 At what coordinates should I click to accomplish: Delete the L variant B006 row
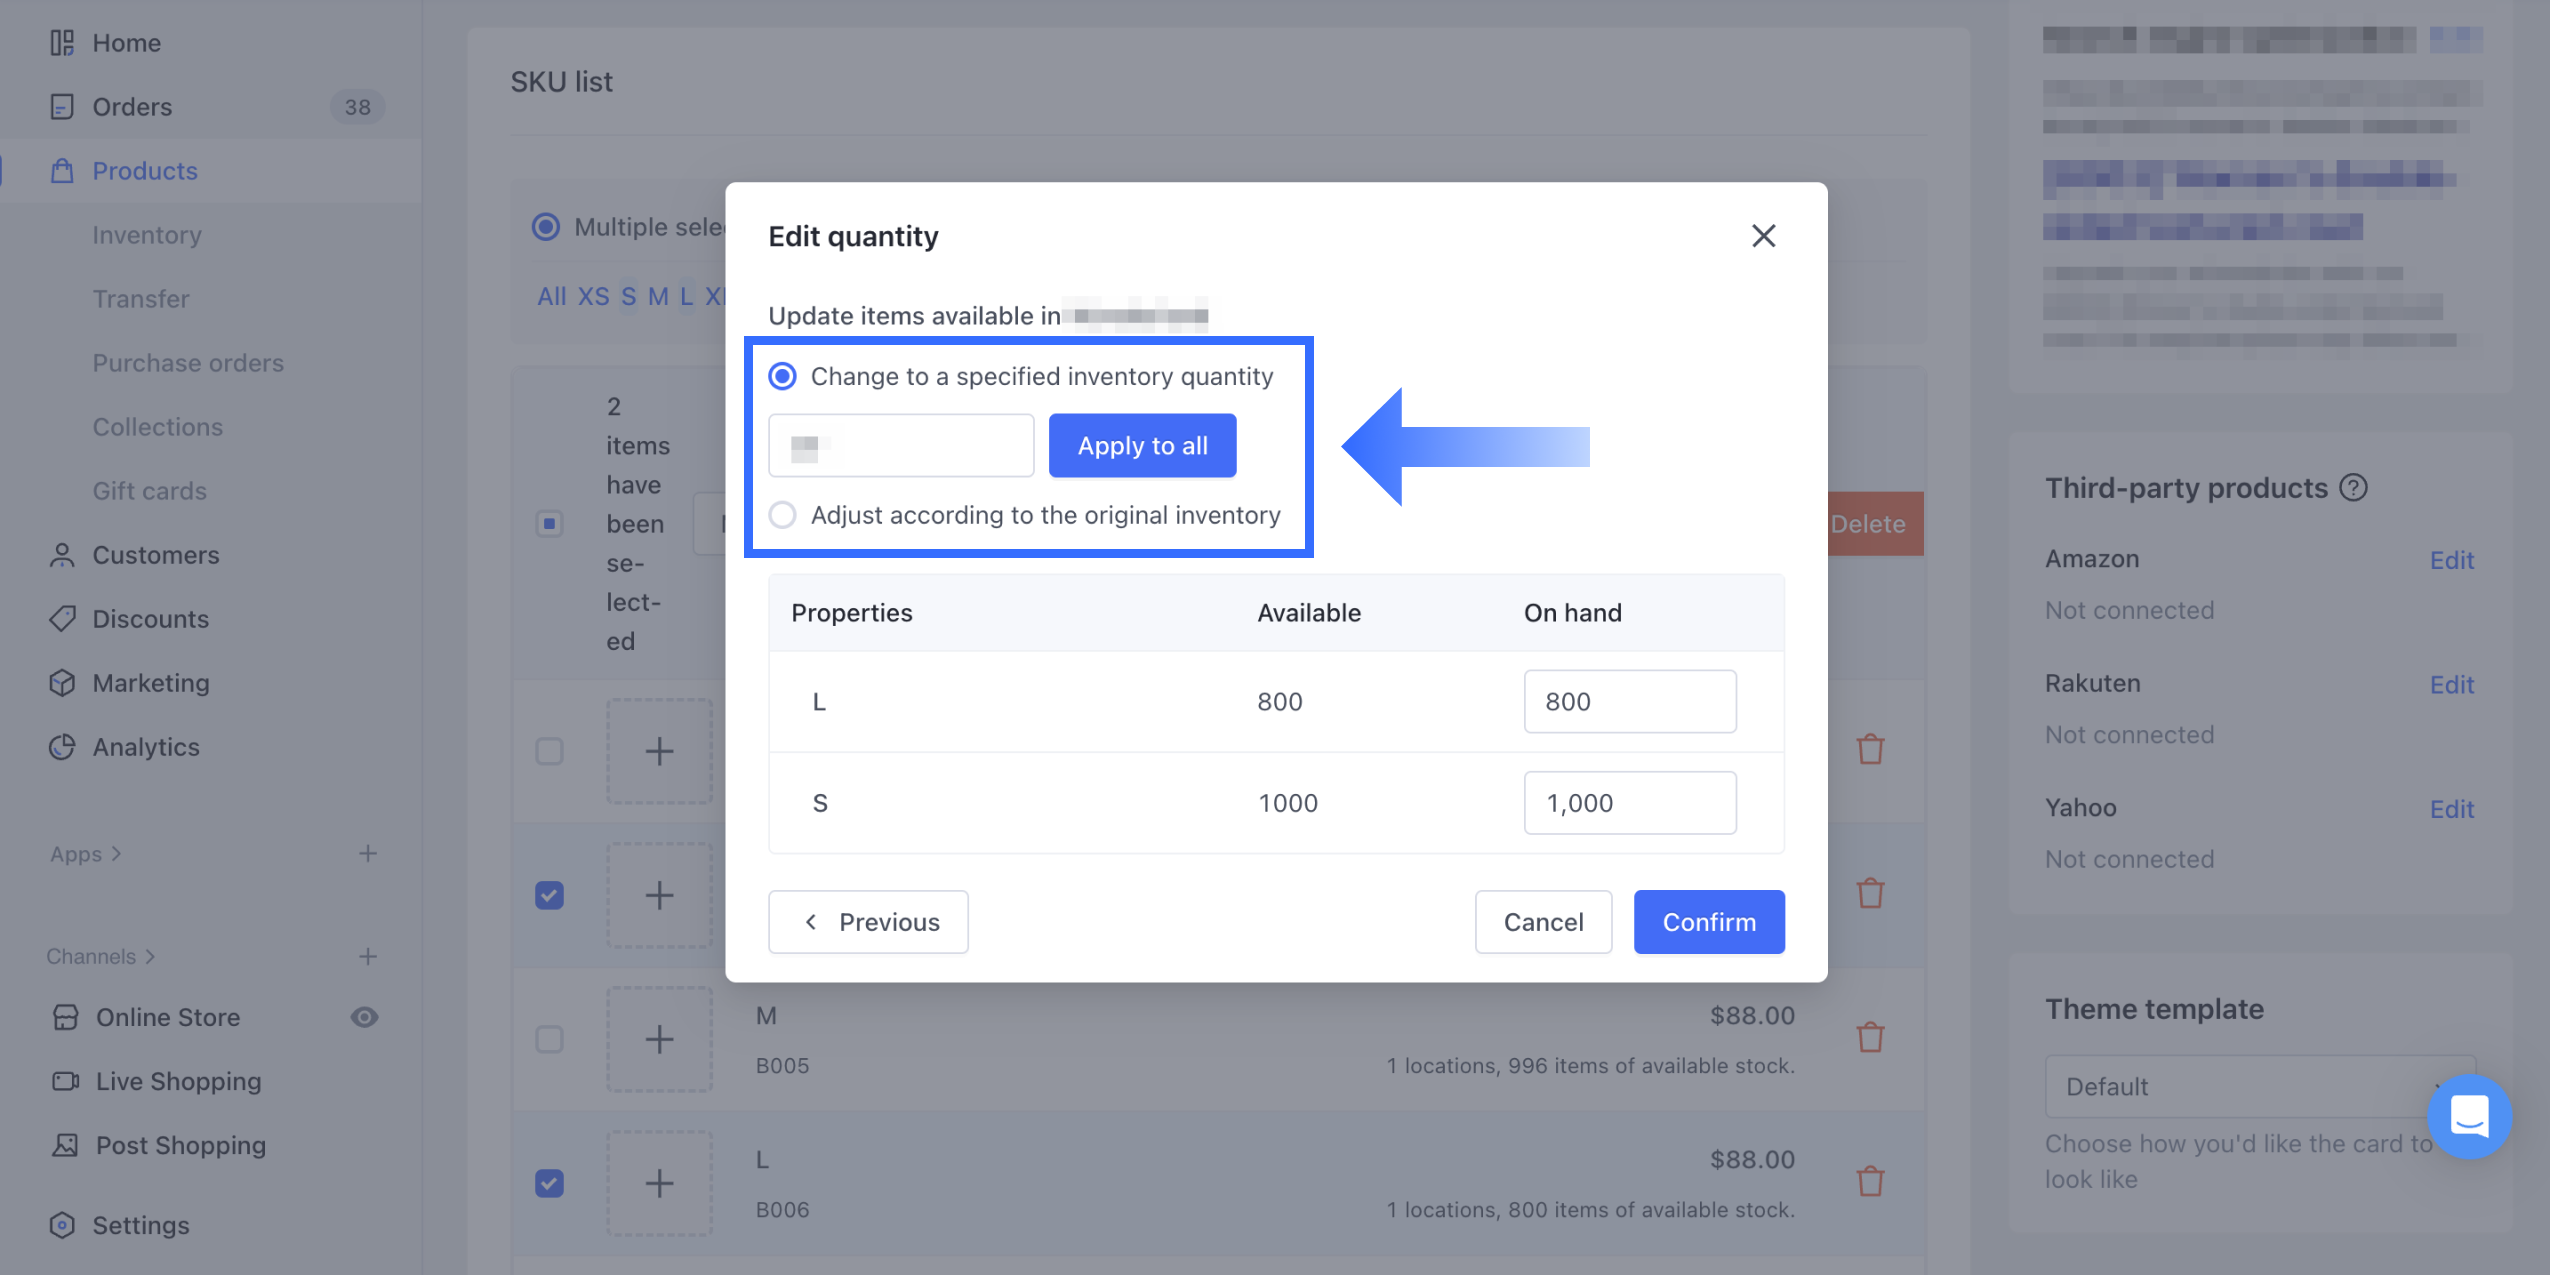point(1870,1182)
